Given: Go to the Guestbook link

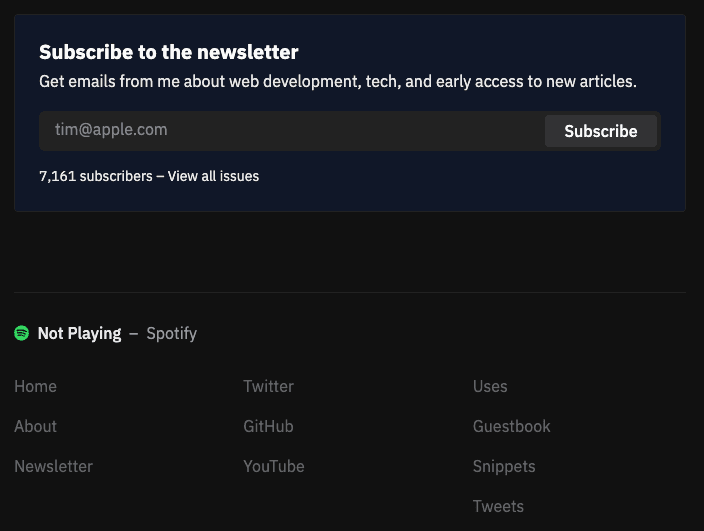Looking at the screenshot, I should [511, 426].
